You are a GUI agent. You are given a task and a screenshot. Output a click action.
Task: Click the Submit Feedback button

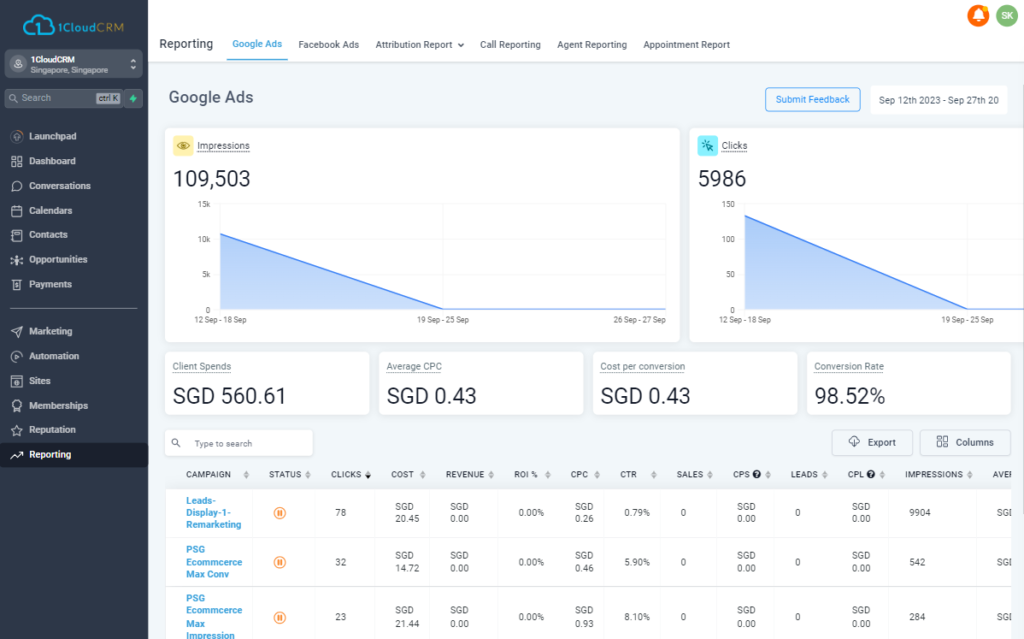pyautogui.click(x=812, y=99)
